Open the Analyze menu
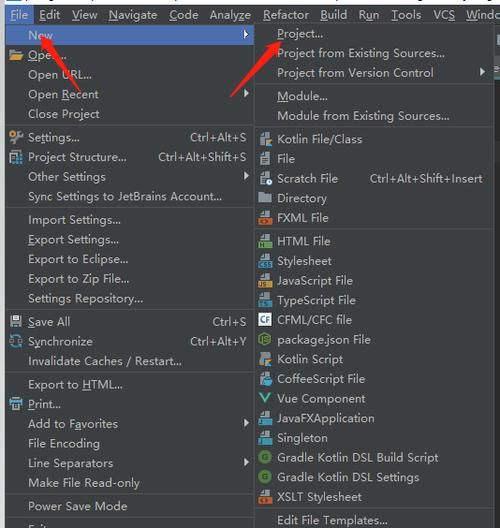The width and height of the screenshot is (500, 528). click(x=230, y=15)
